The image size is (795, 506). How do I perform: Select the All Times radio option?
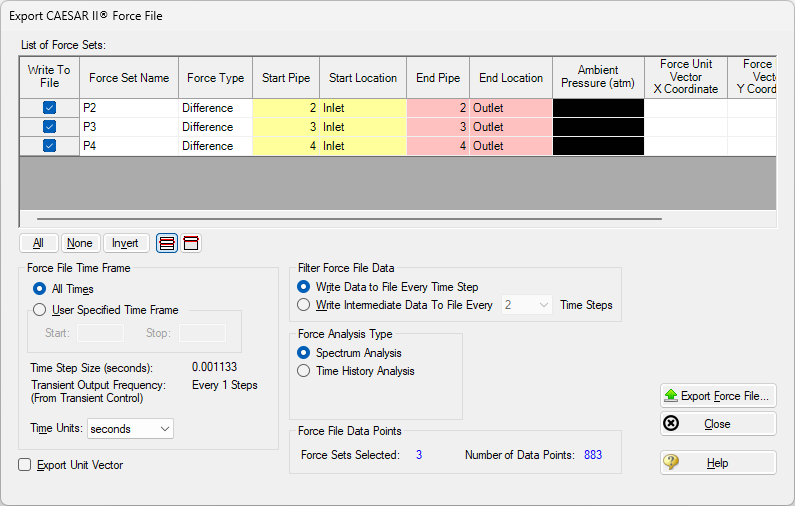point(39,289)
